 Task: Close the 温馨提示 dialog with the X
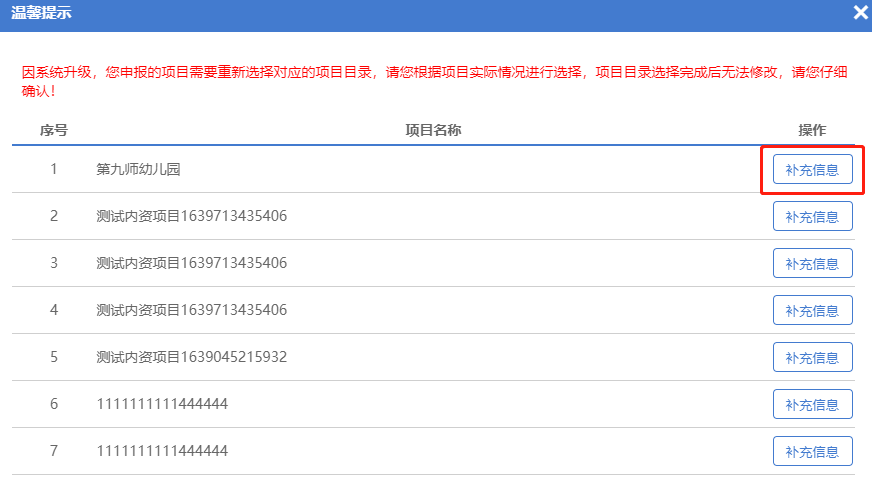click(860, 12)
